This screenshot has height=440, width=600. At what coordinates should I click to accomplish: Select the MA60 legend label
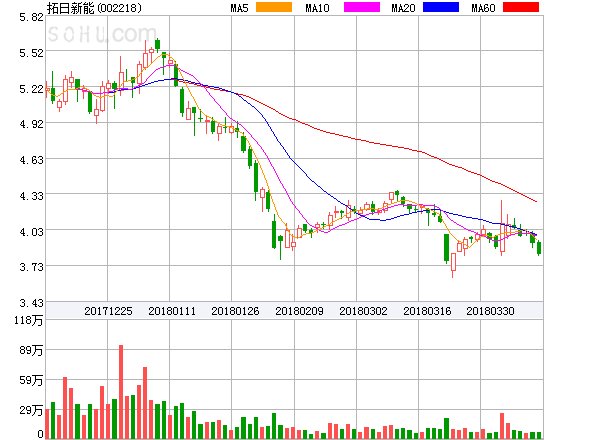[483, 8]
